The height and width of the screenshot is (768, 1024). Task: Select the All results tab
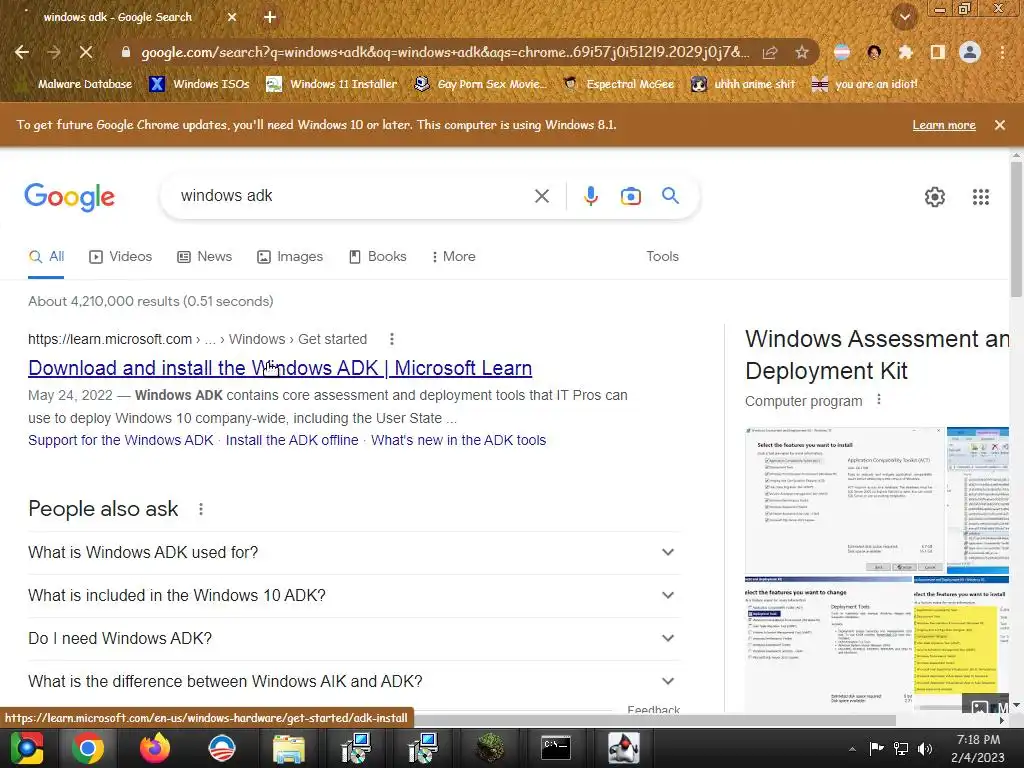click(46, 257)
